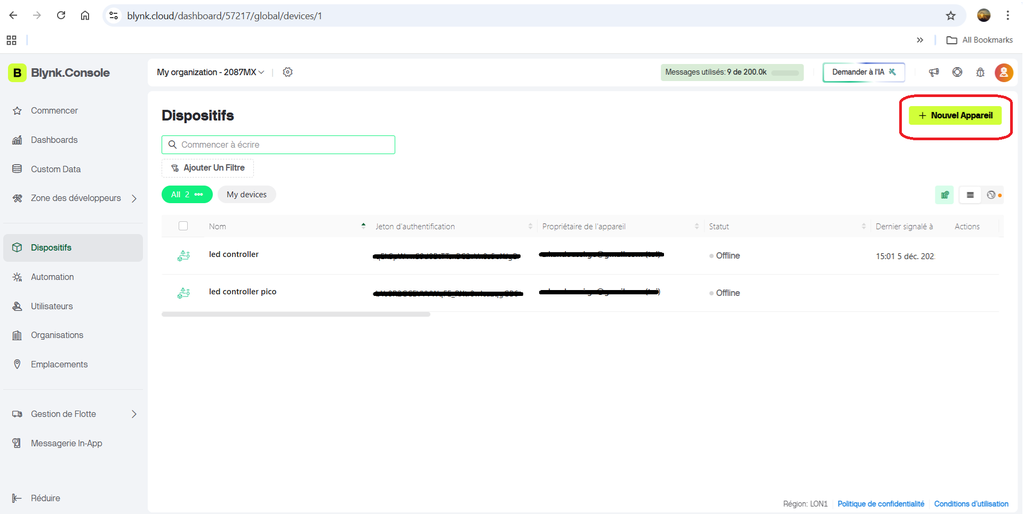Click the Emplacements map pin icon

pos(17,364)
